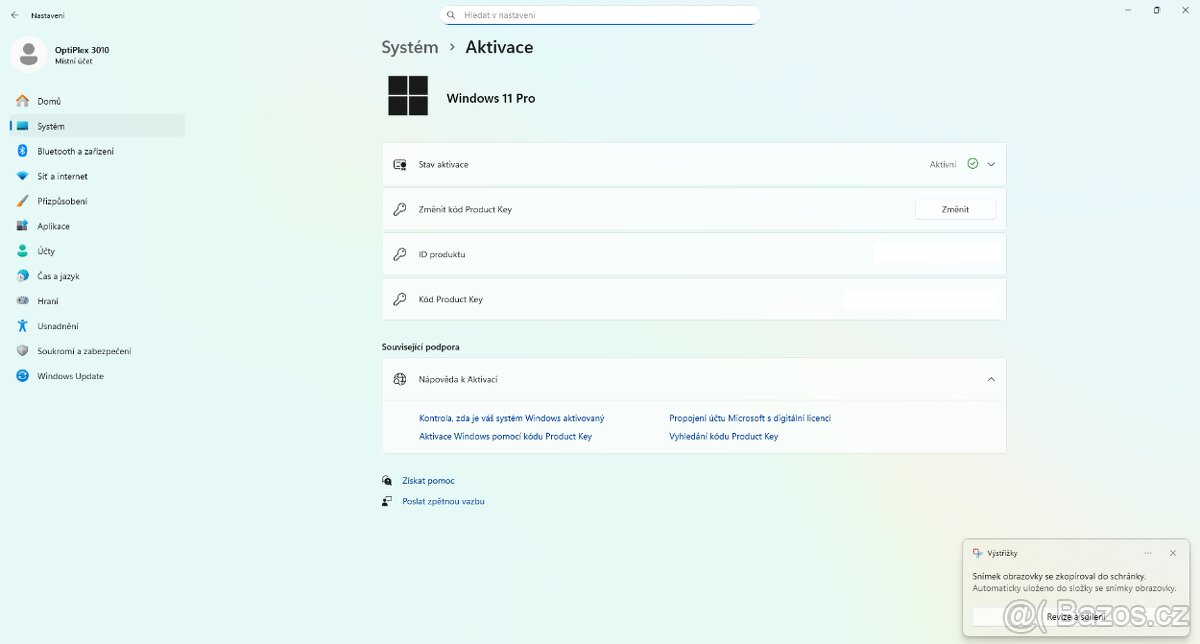Click the Windows Update sidebar icon
This screenshot has height=644, width=1200.
coord(22,376)
